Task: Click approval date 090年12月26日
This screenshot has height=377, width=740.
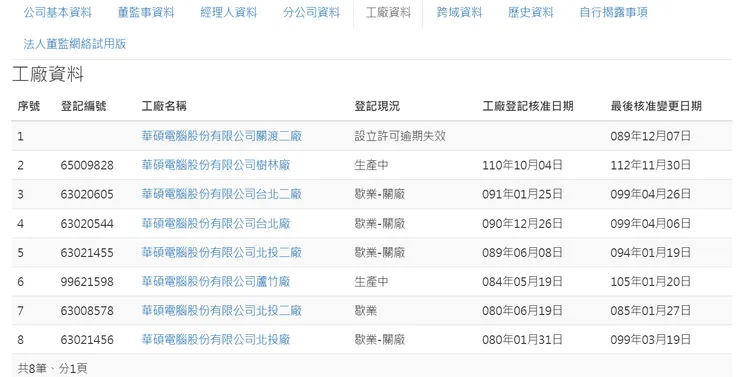Action: [522, 224]
